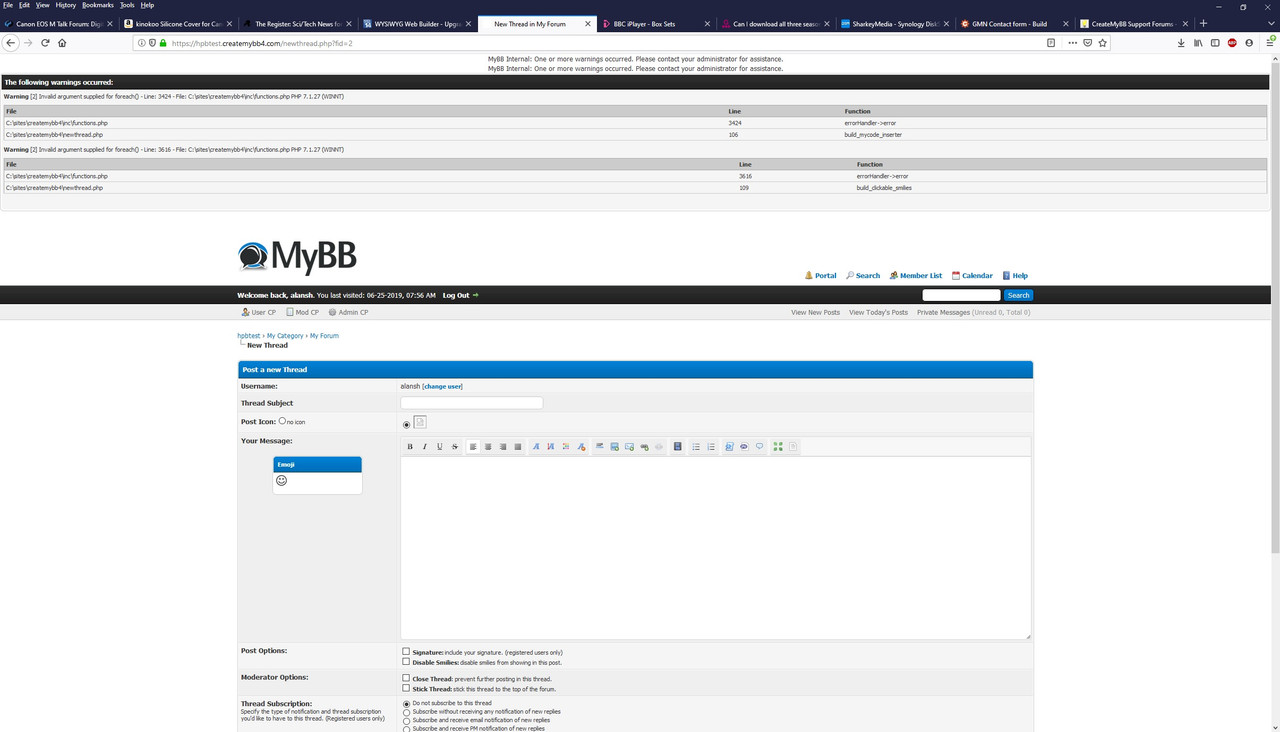Apply underline formatting in editor toolbar
Image resolution: width=1280 pixels, height=732 pixels.
tap(439, 446)
